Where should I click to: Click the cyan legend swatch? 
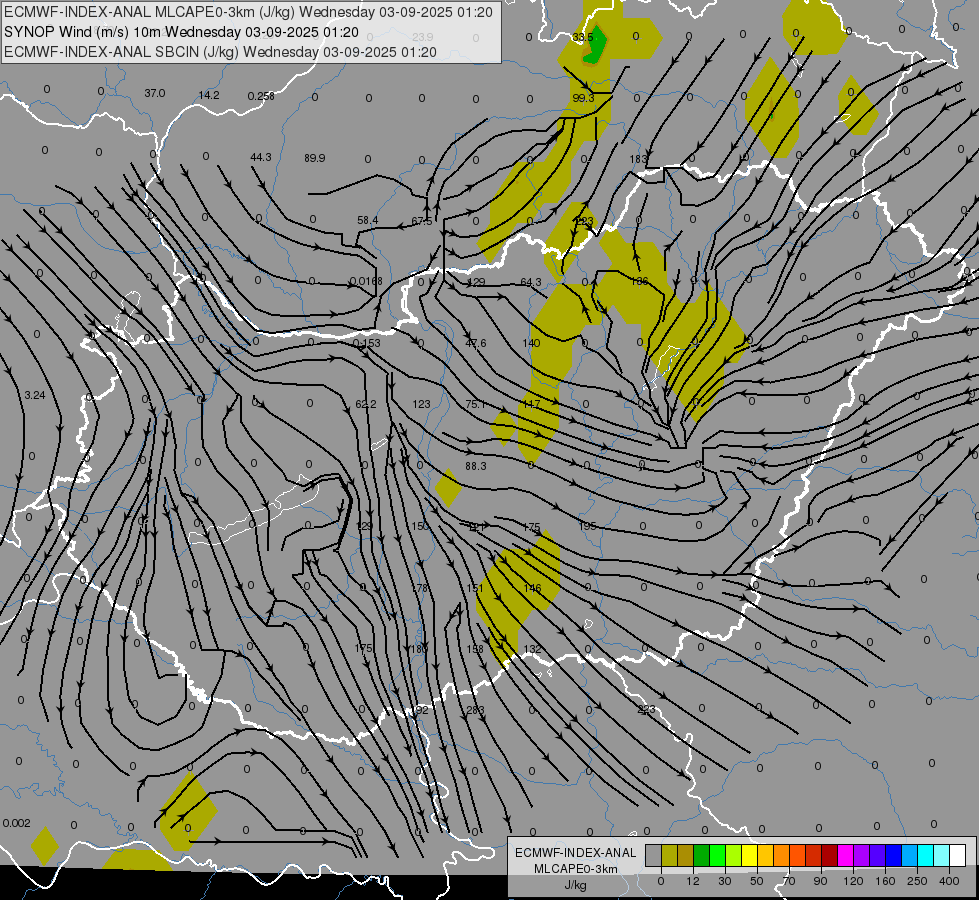click(925, 856)
